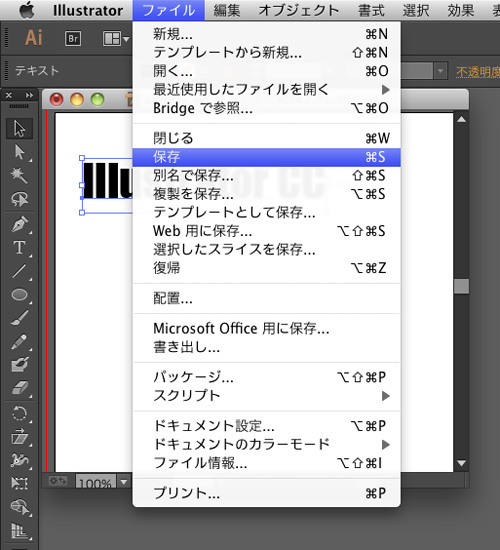Choose テンプレートとして保存...
500x550 pixels.
coord(266,213)
